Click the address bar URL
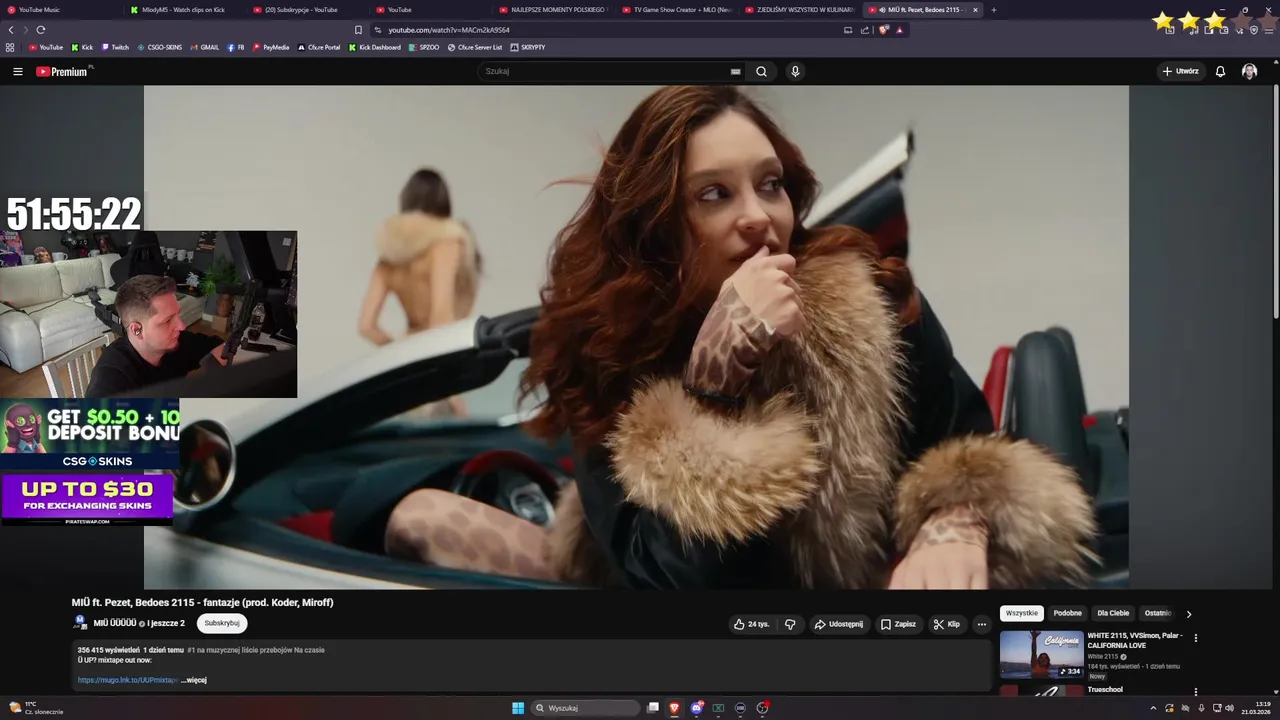Viewport: 1280px width, 720px height. pos(449,30)
